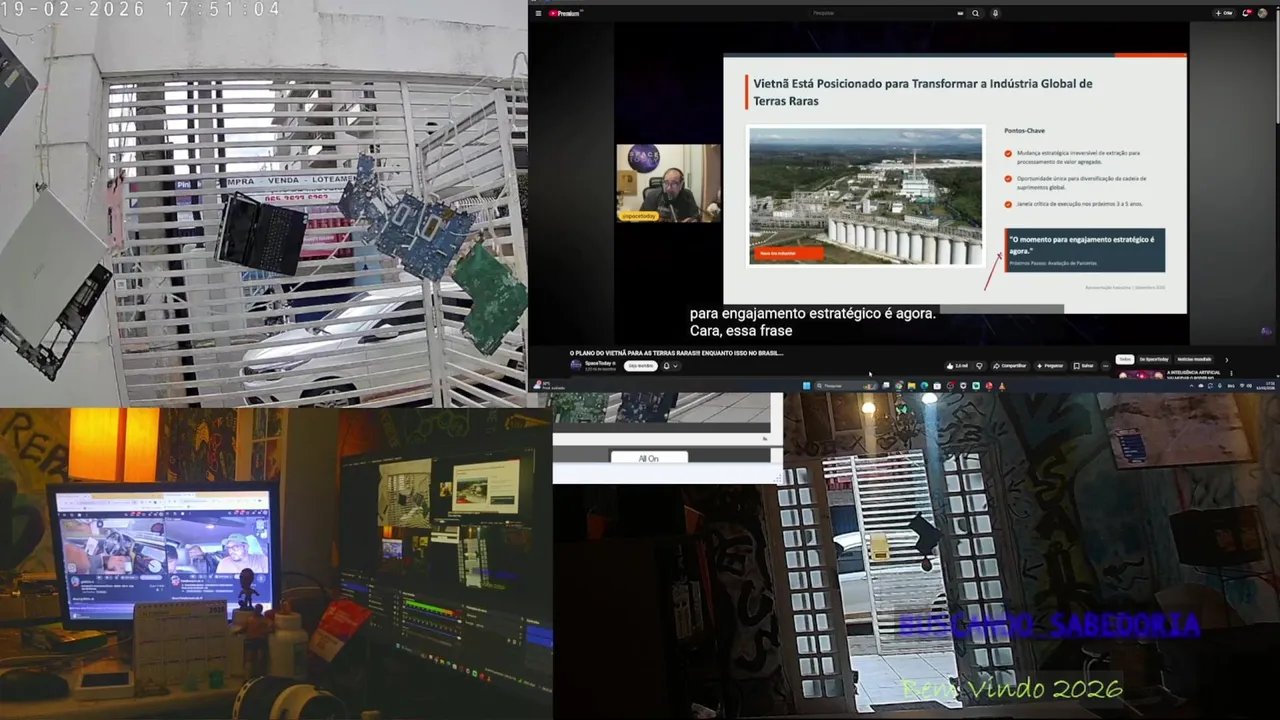The width and height of the screenshot is (1280, 720).
Task: Click the video title O PLANO DO VIETNÃ
Action: point(676,353)
